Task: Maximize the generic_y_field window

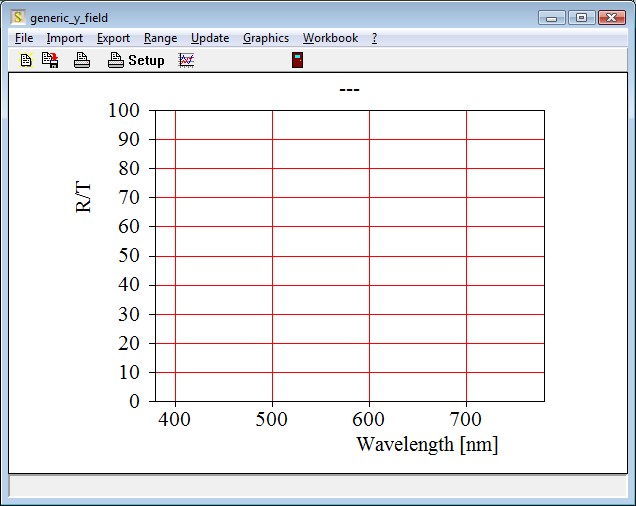Action: click(580, 18)
